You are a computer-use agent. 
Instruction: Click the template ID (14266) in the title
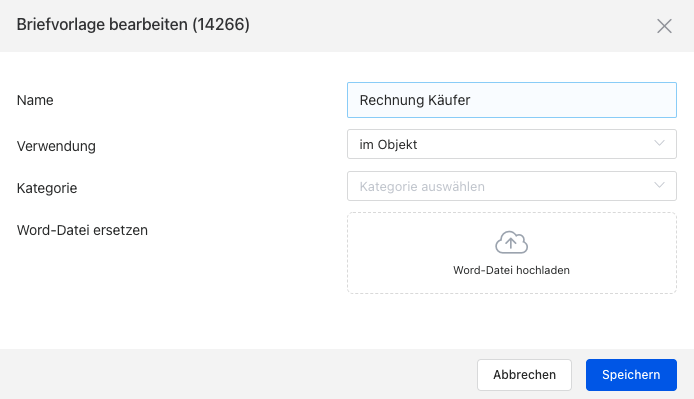coord(221,24)
